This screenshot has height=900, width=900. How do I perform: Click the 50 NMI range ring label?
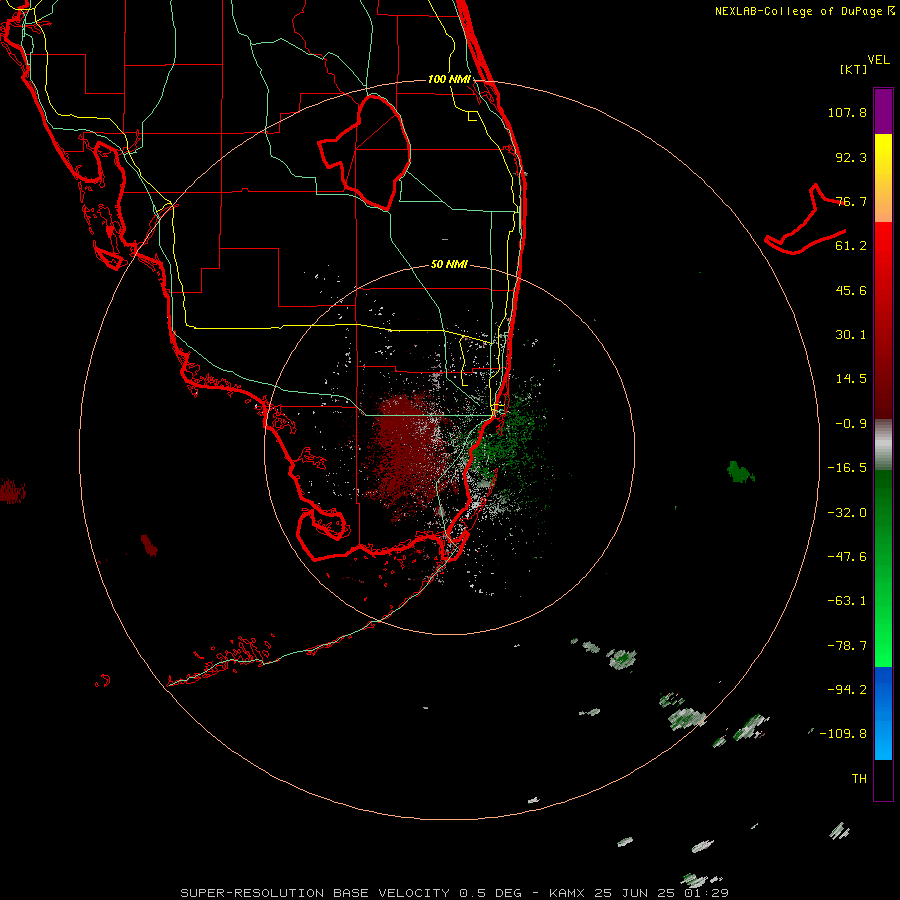coord(449,265)
